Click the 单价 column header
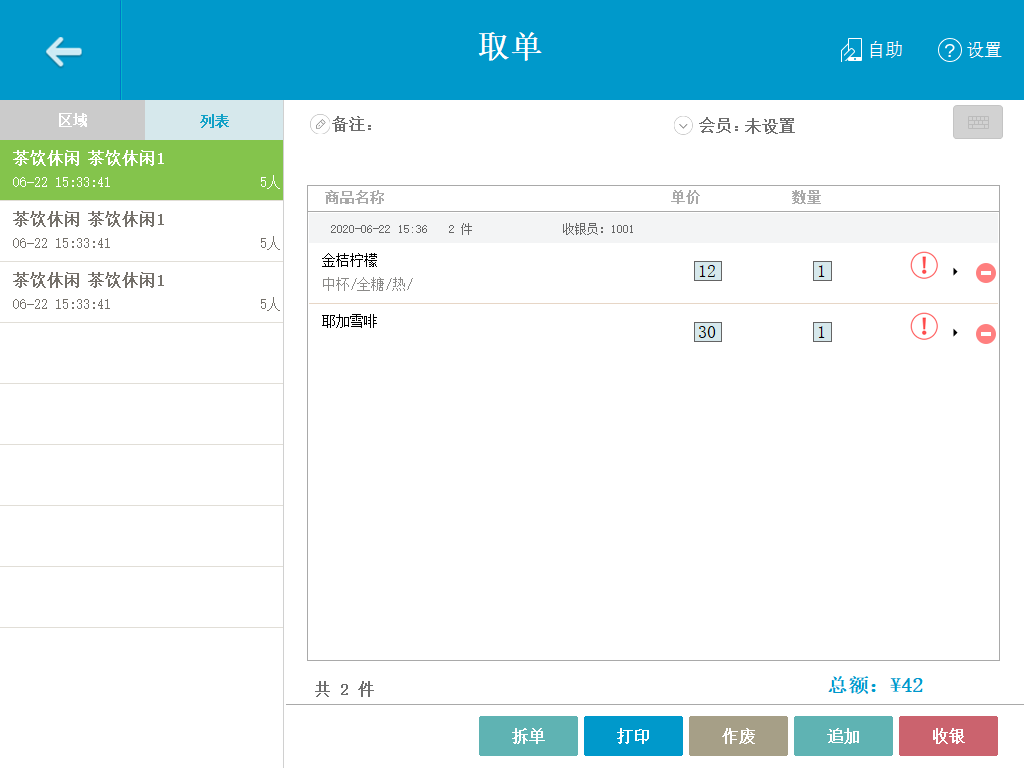The height and width of the screenshot is (768, 1024). coord(685,197)
